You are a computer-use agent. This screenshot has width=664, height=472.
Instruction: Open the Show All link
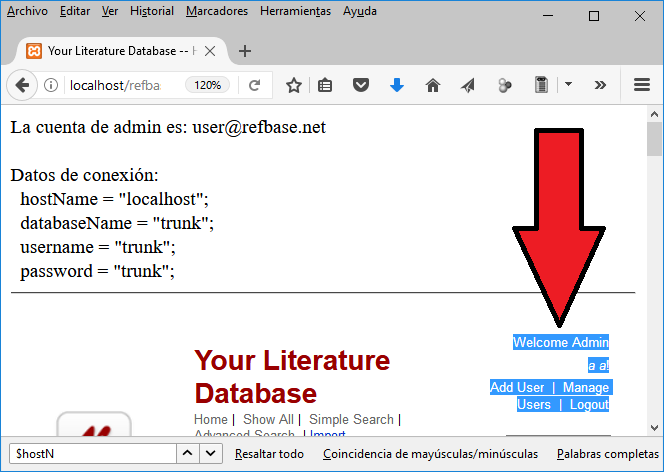[x=268, y=419]
